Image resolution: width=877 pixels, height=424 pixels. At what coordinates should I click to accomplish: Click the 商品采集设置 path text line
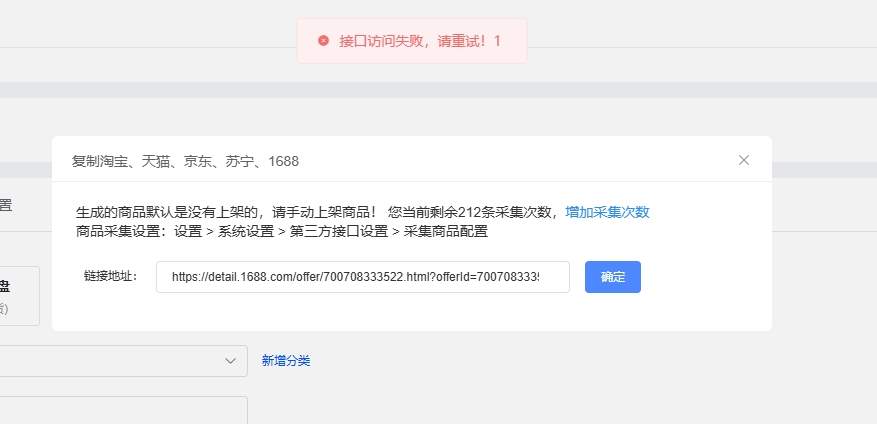[x=282, y=232]
